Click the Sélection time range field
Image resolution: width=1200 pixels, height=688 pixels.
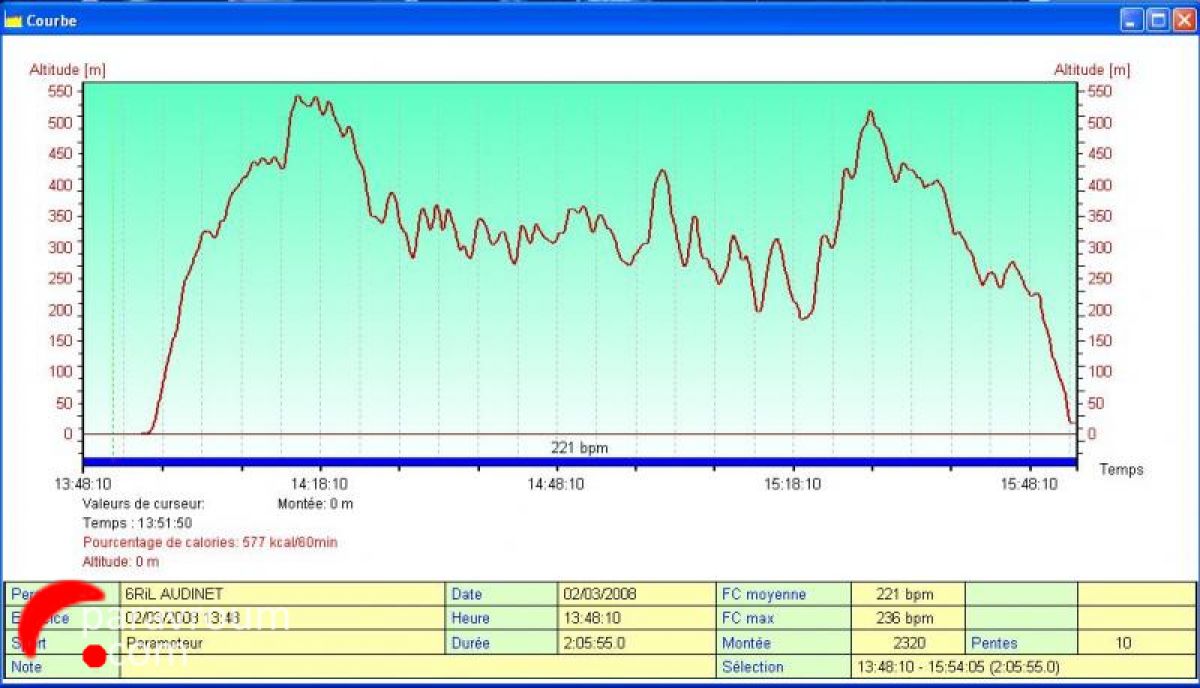point(958,667)
